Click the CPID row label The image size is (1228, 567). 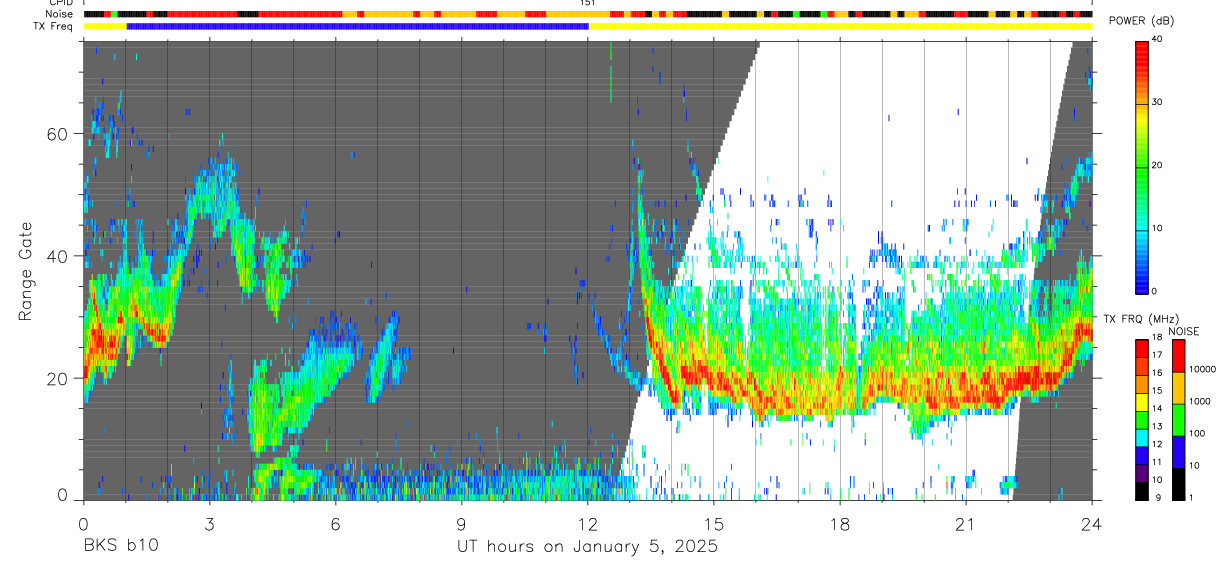click(x=62, y=3)
